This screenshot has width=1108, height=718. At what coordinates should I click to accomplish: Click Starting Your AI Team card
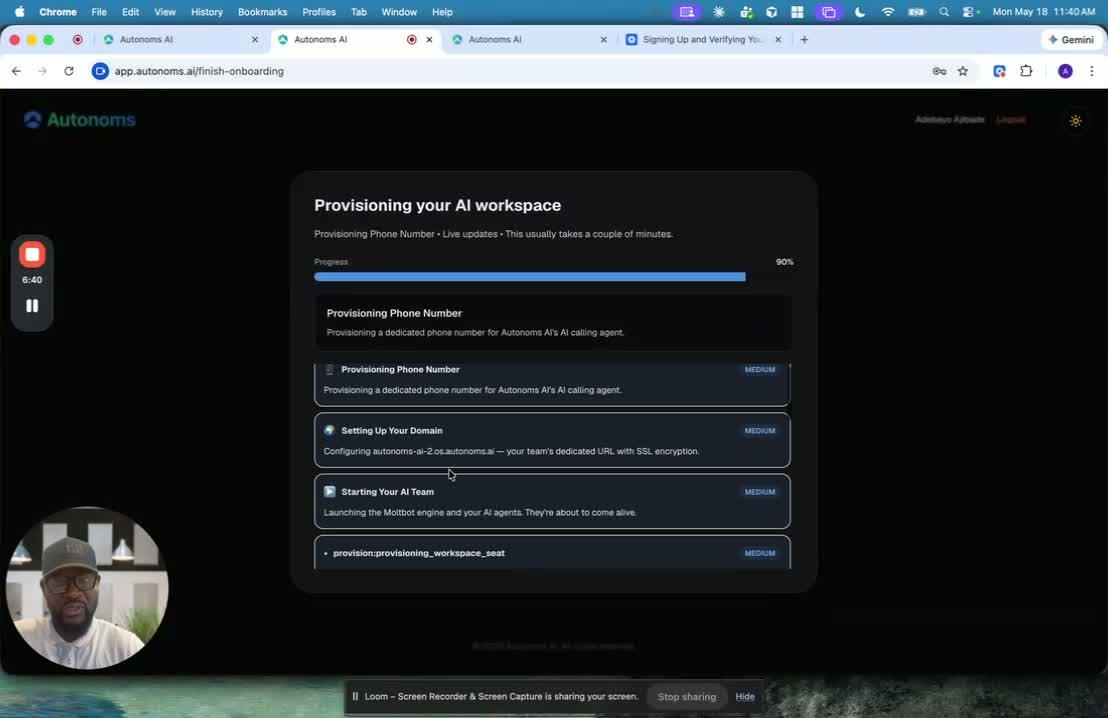pos(553,502)
